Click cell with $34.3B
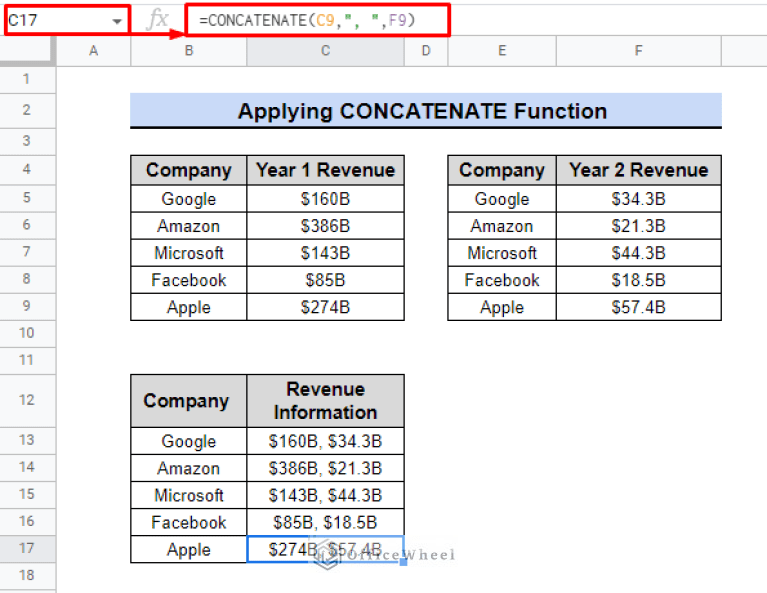 [x=638, y=199]
